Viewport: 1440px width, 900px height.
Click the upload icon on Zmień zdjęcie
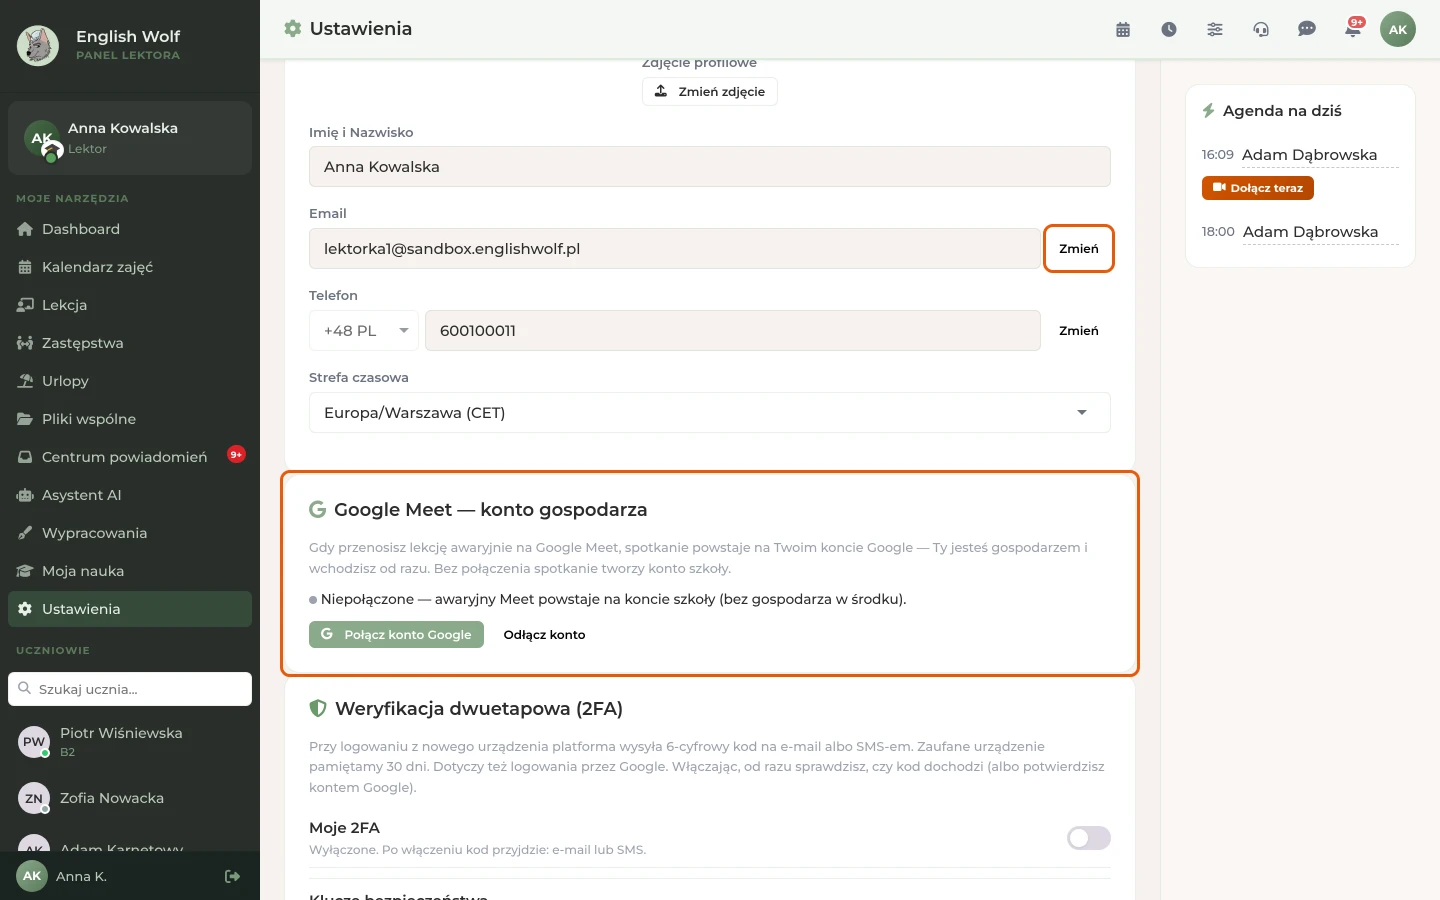pos(661,91)
